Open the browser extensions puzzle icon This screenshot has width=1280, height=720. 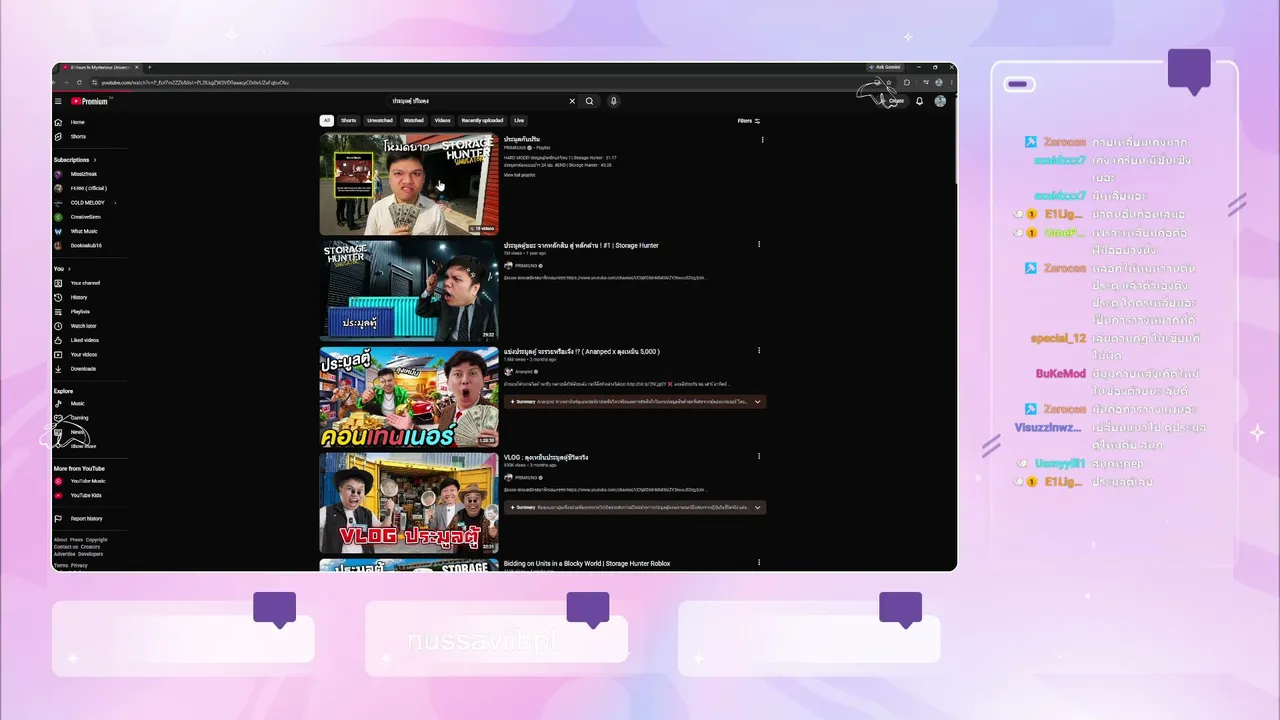click(907, 82)
